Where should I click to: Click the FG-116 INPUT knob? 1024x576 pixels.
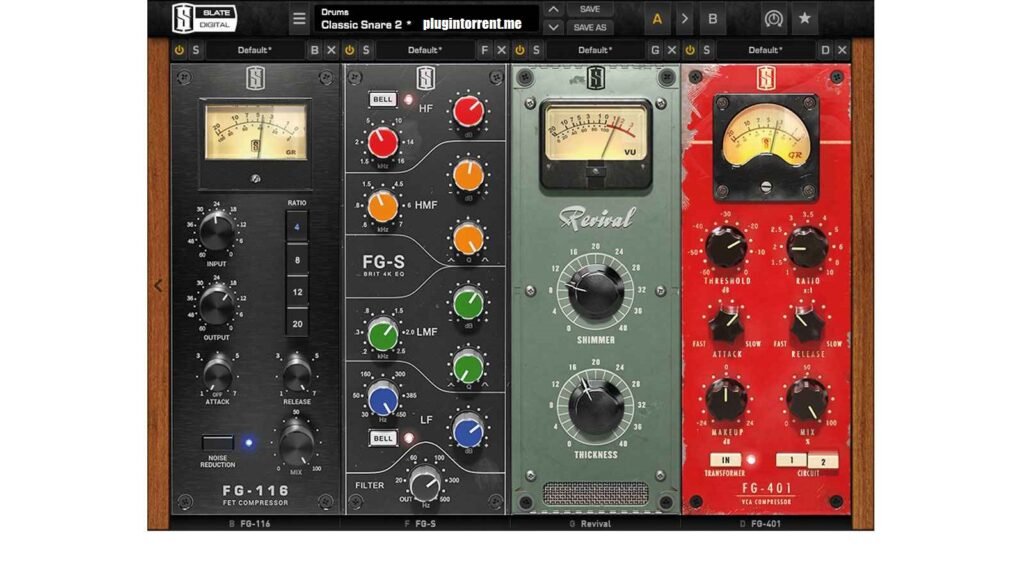coord(216,231)
